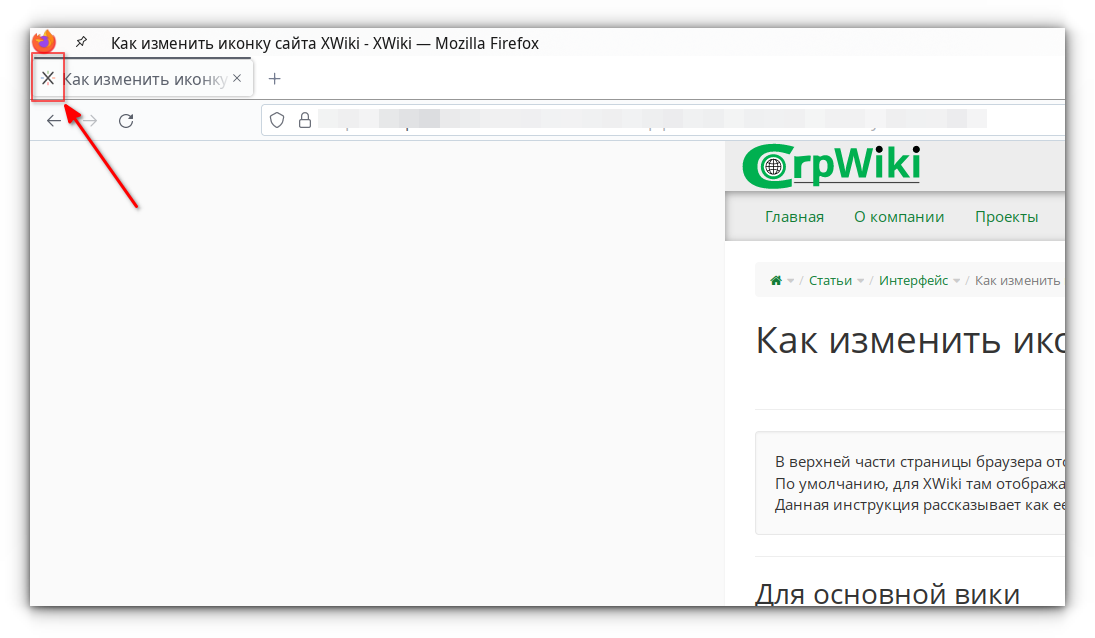Go forward with the forward arrow

[x=89, y=121]
